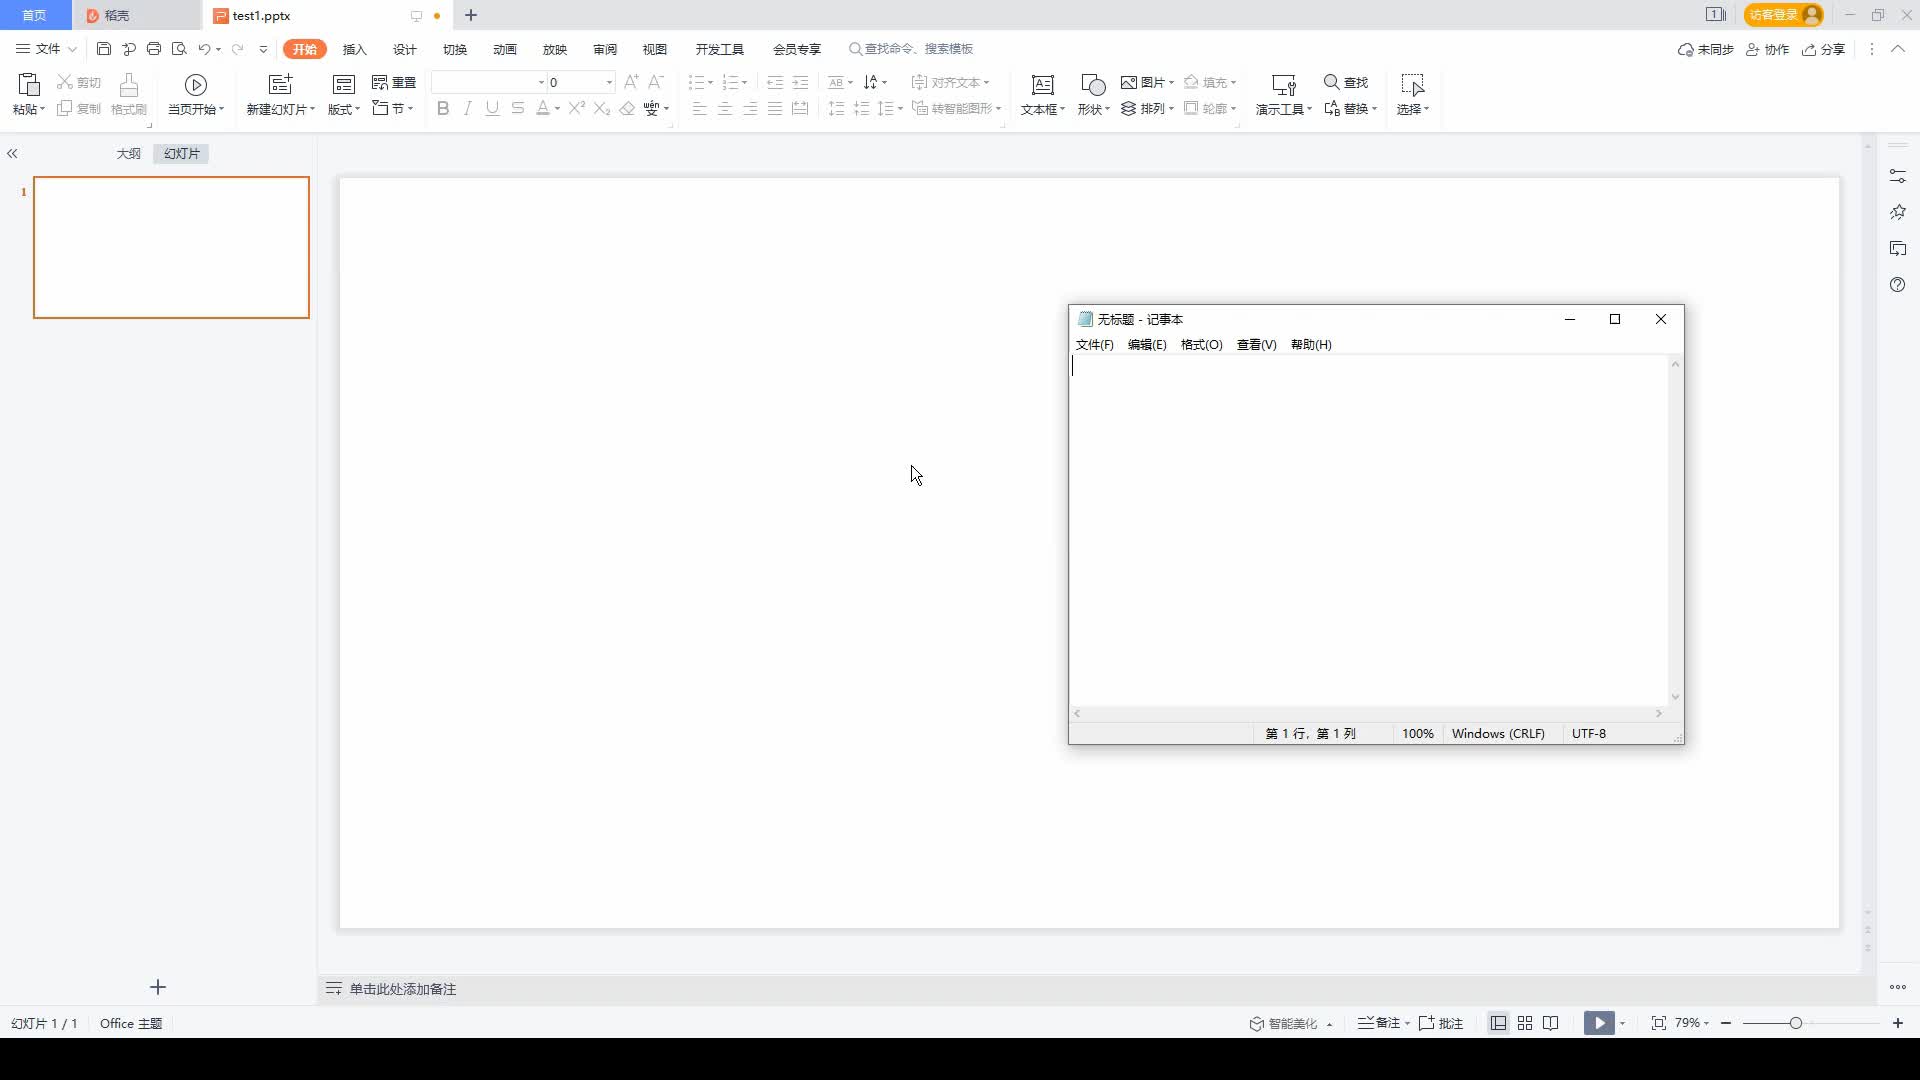Click the subscript icon
The image size is (1920, 1080).
602,108
